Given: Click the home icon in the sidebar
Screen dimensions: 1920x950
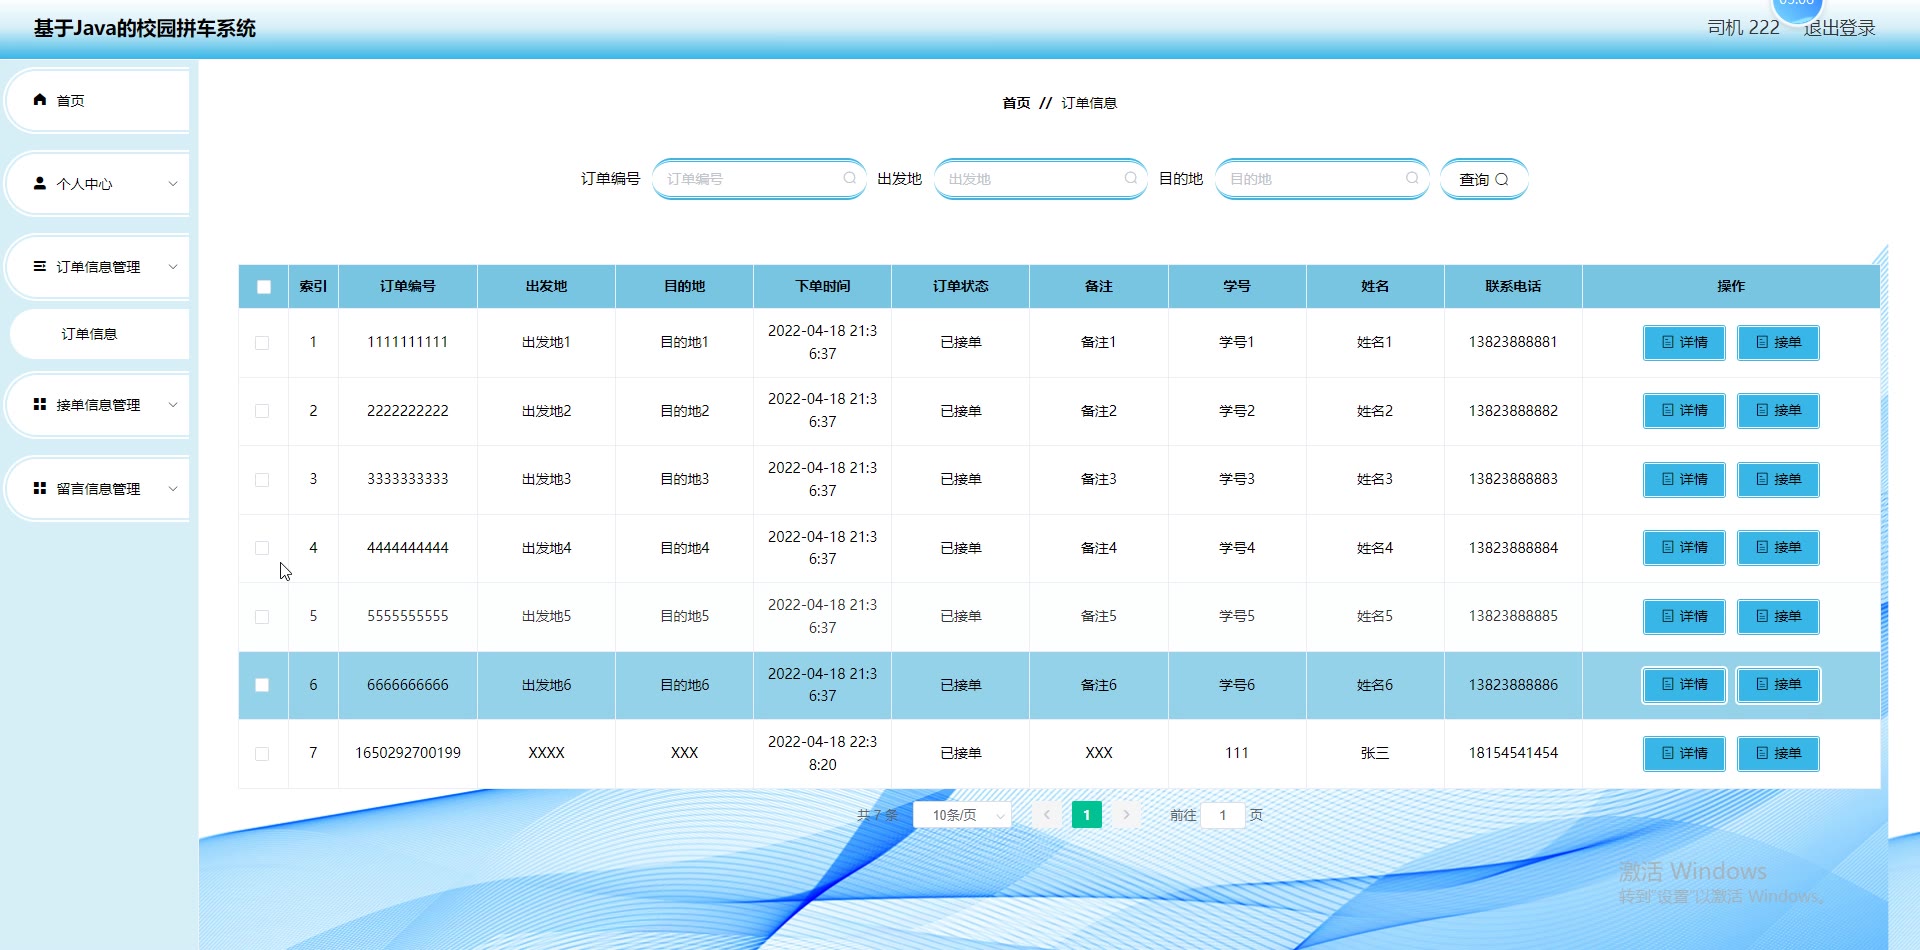Looking at the screenshot, I should point(40,100).
